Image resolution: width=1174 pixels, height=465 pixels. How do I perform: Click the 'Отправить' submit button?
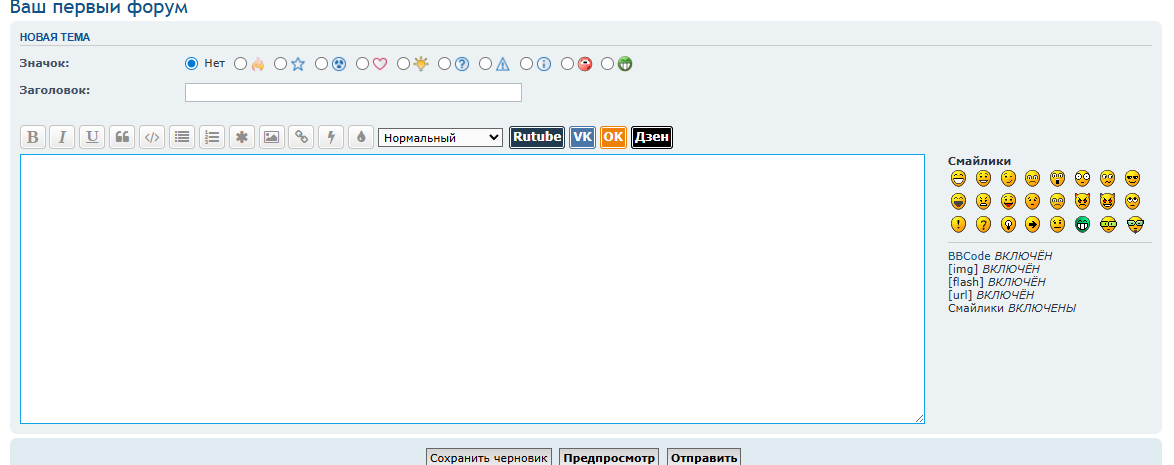[704, 458]
